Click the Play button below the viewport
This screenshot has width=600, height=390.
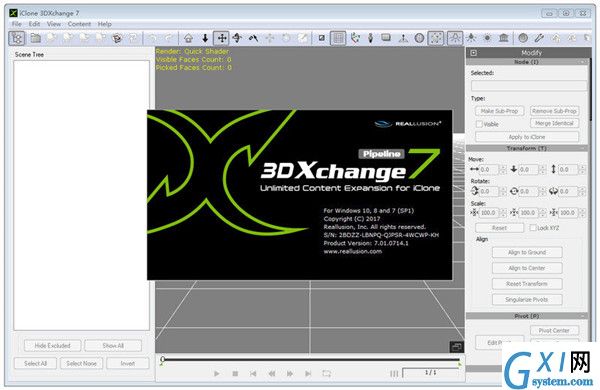(x=217, y=374)
